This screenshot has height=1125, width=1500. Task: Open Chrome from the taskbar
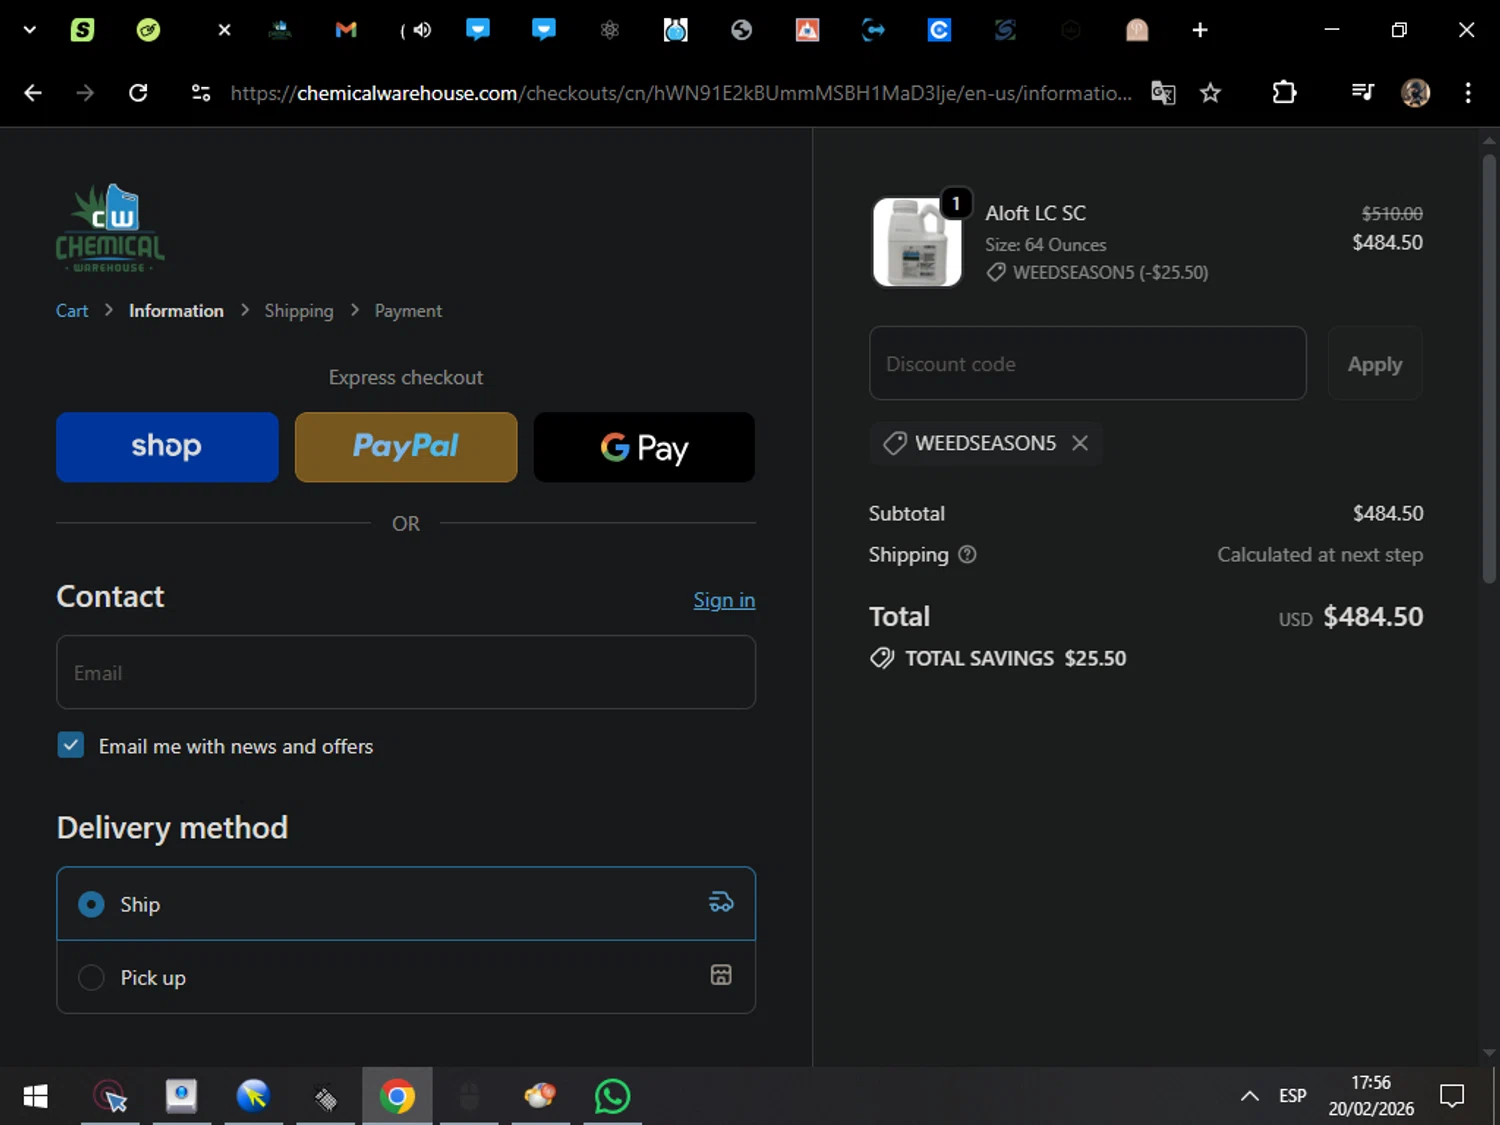397,1097
